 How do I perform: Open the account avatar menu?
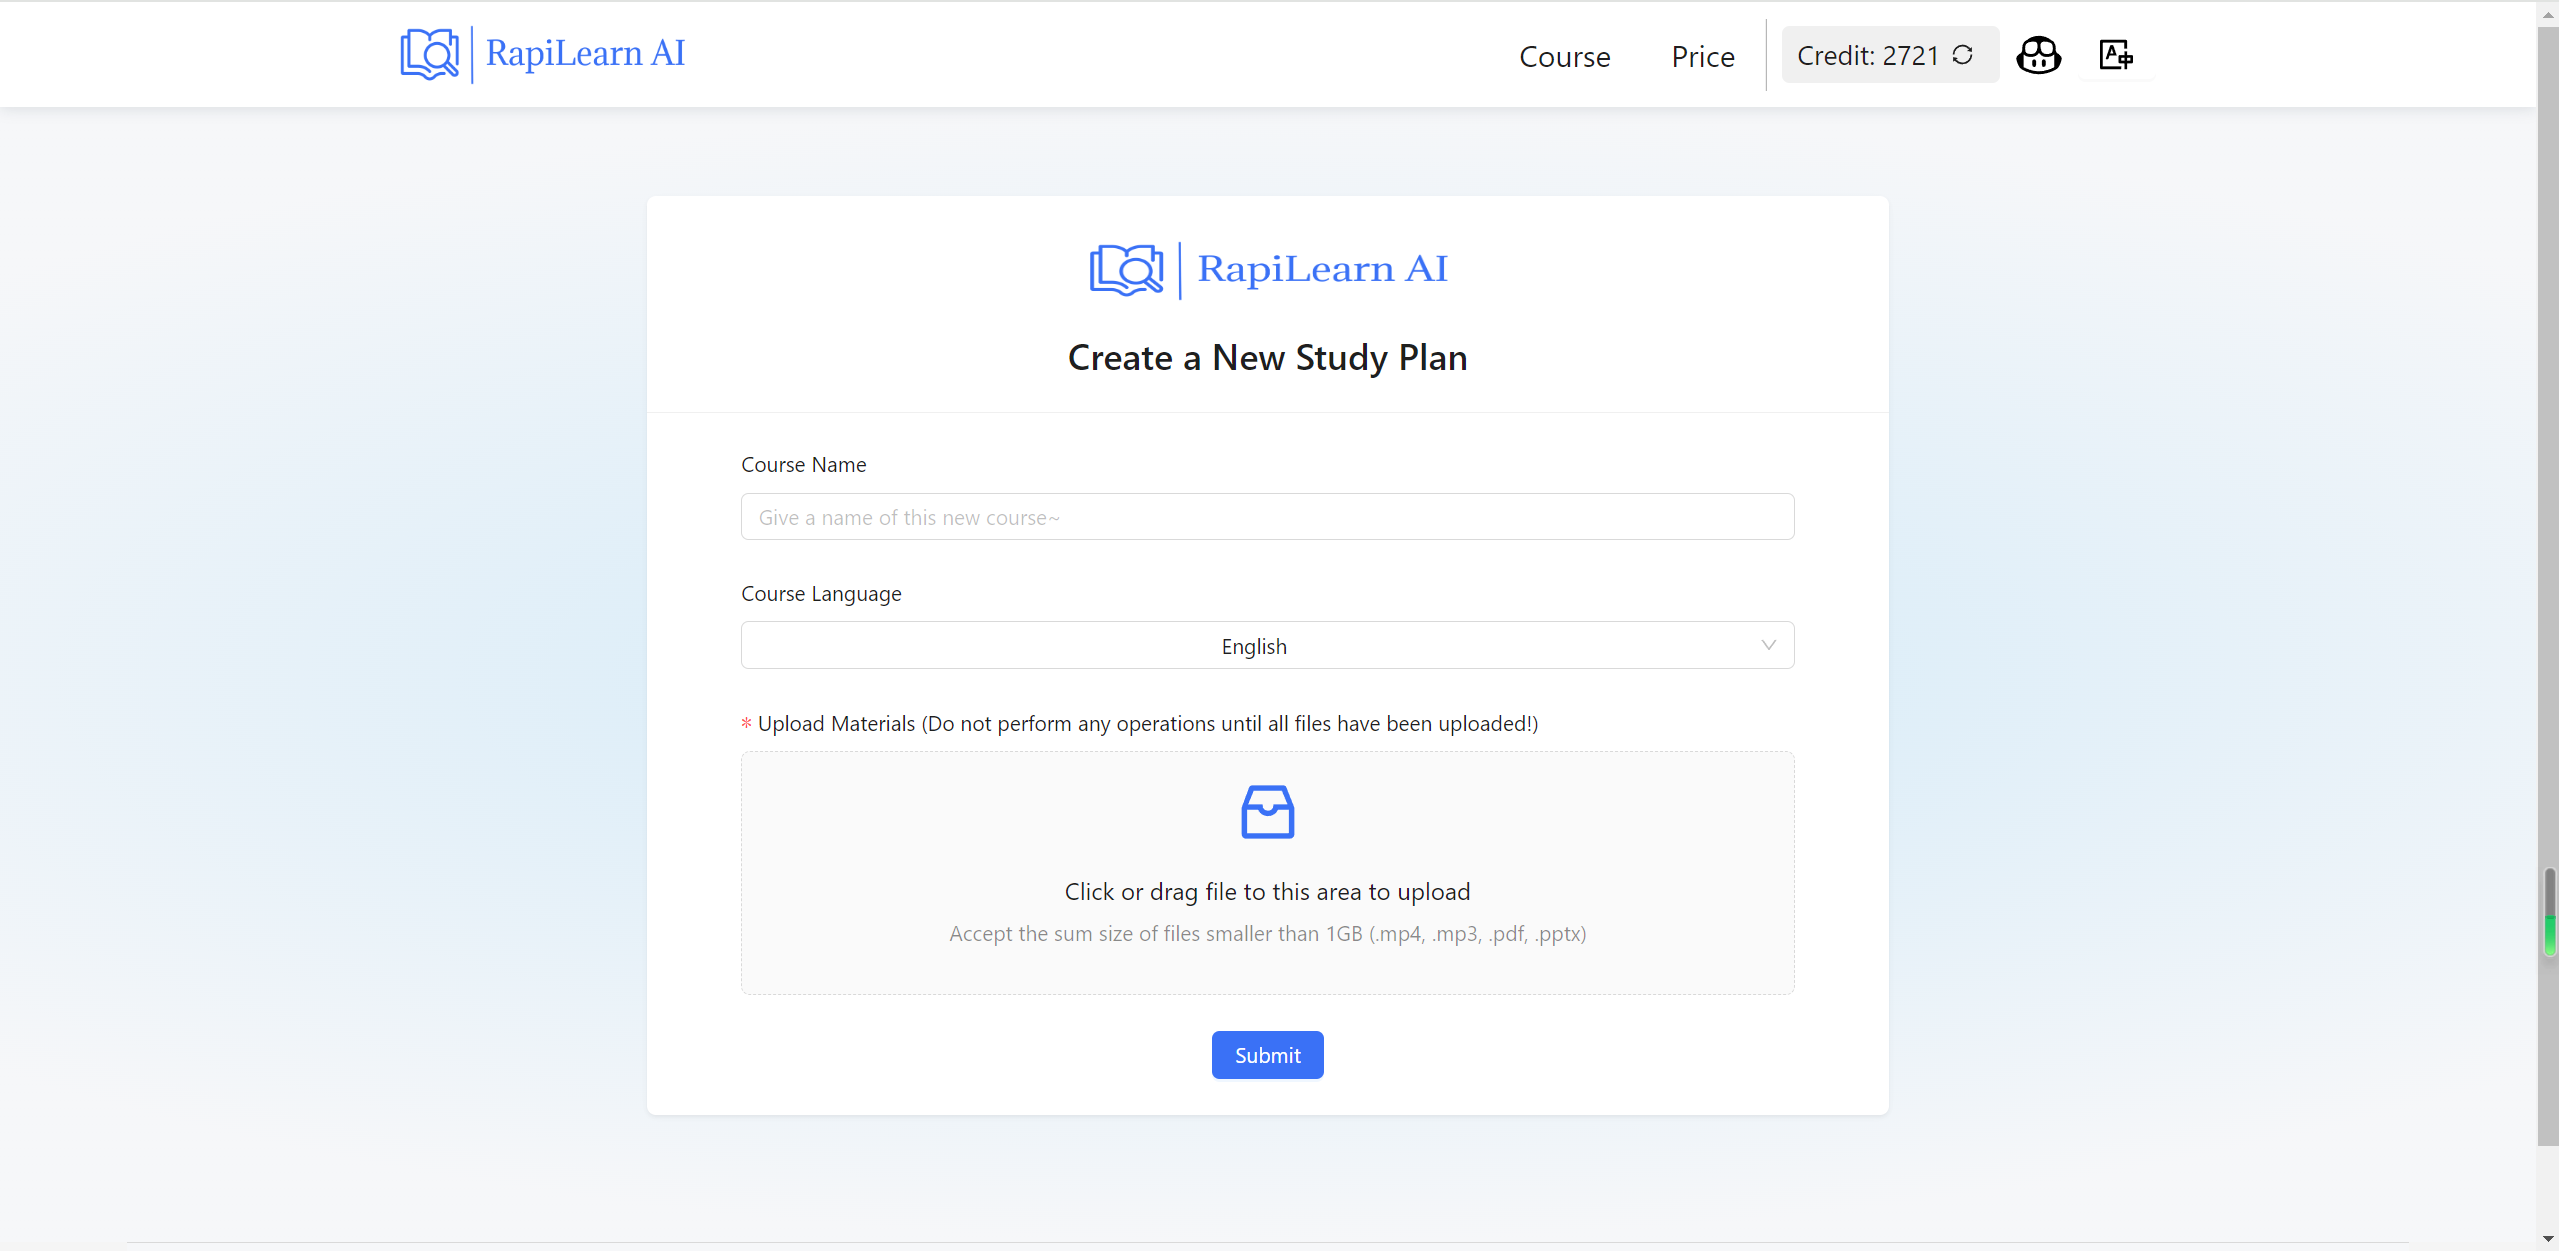pyautogui.click(x=2038, y=55)
